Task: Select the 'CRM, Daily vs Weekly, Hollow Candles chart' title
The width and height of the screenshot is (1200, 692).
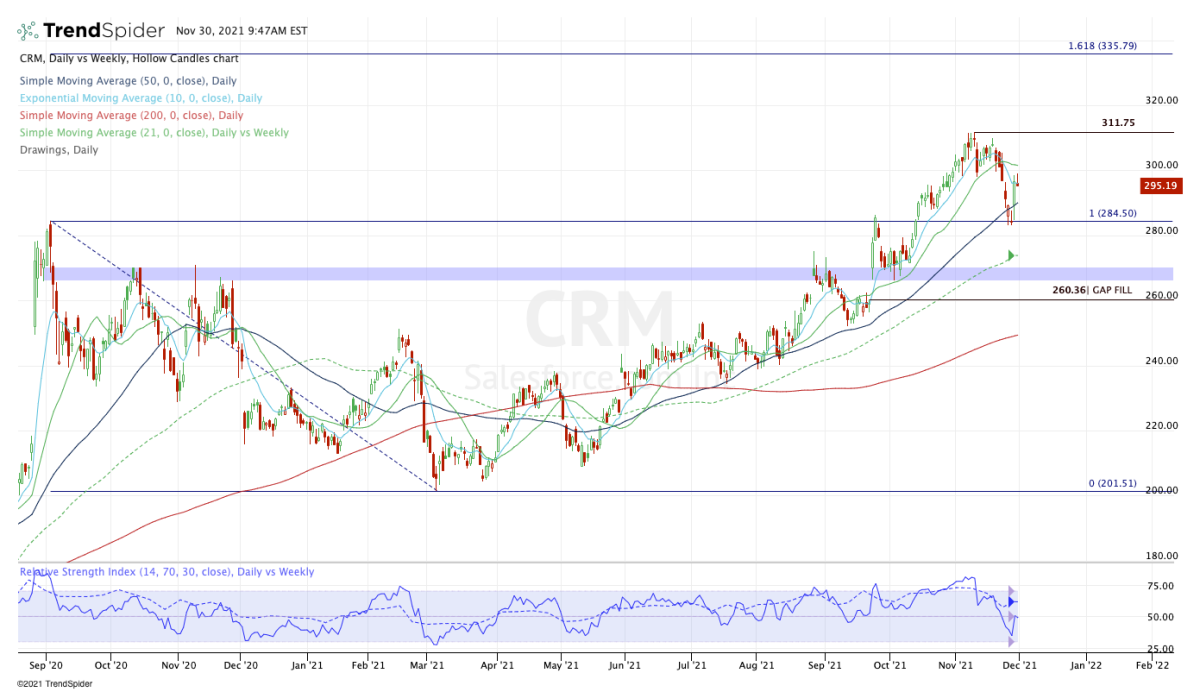Action: 130,59
